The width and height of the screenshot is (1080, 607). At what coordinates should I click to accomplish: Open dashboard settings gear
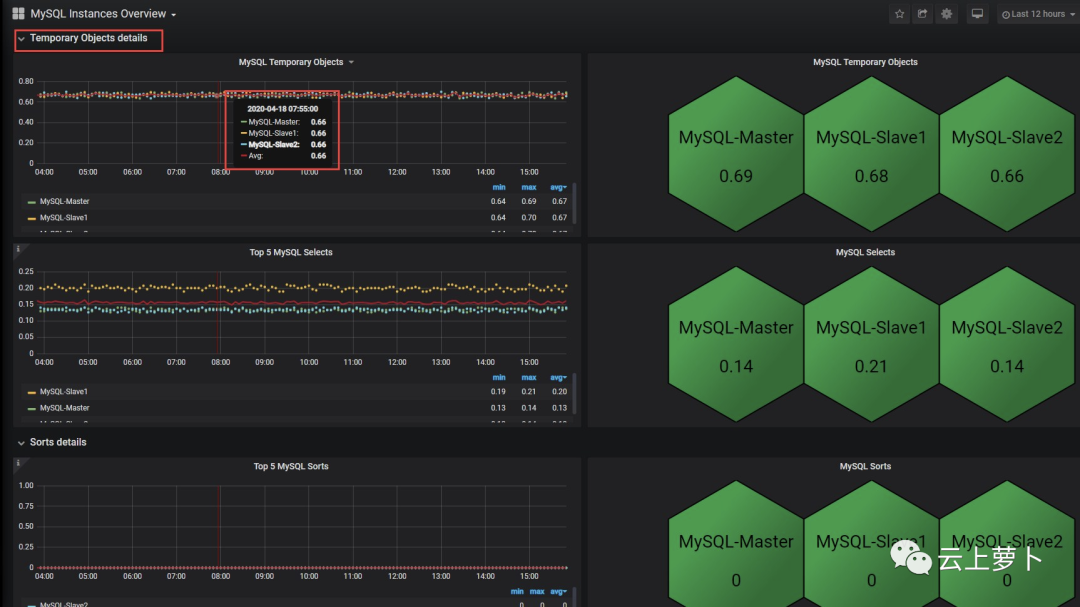(x=947, y=14)
